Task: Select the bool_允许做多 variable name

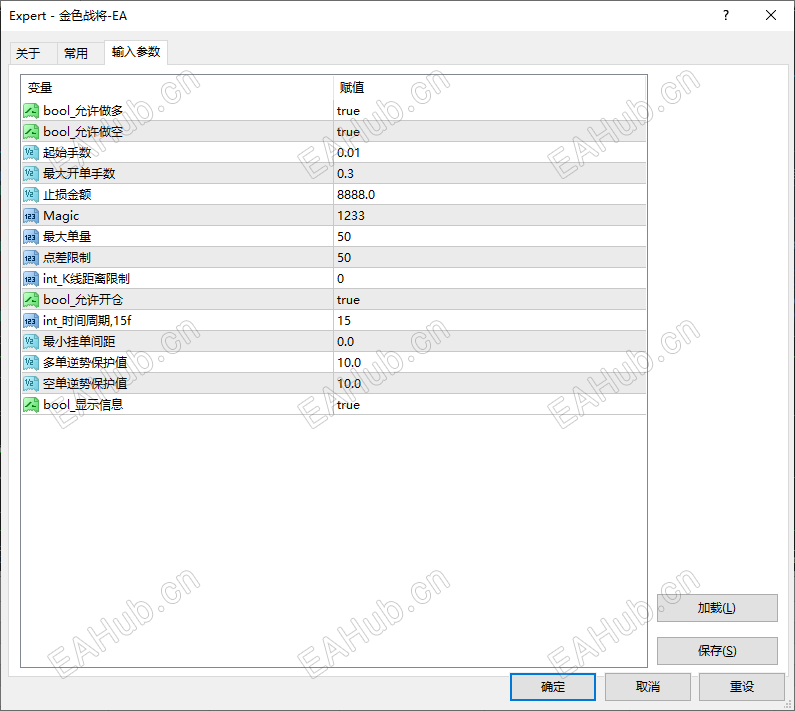Action: pyautogui.click(x=83, y=111)
